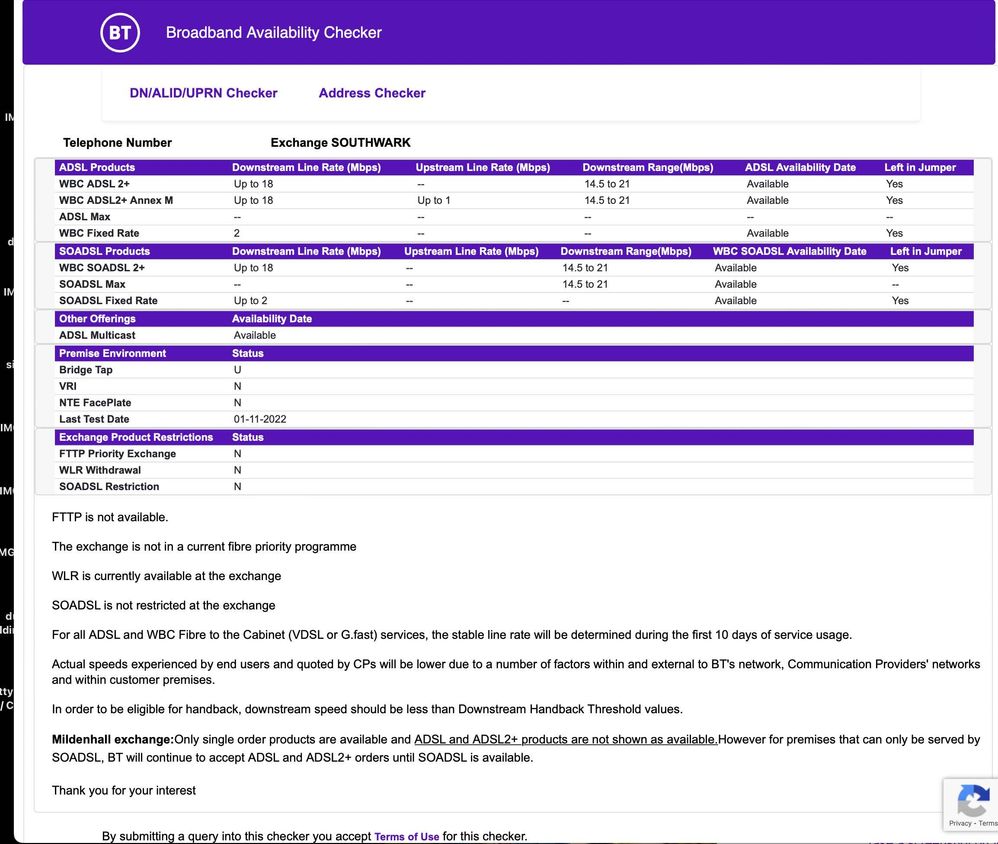The image size is (998, 844).
Task: Open the Address Checker tab
Action: [x=372, y=93]
